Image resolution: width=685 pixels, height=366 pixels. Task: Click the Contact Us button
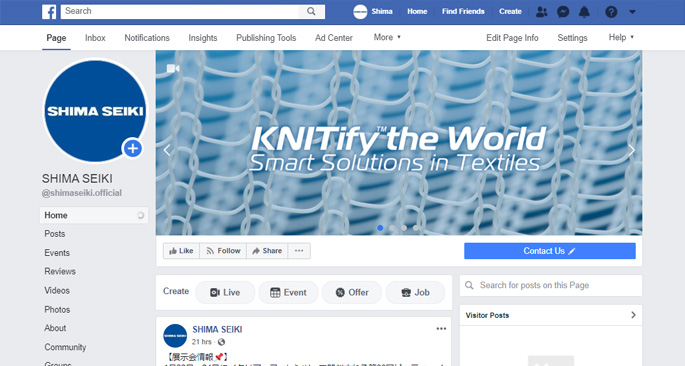point(550,251)
